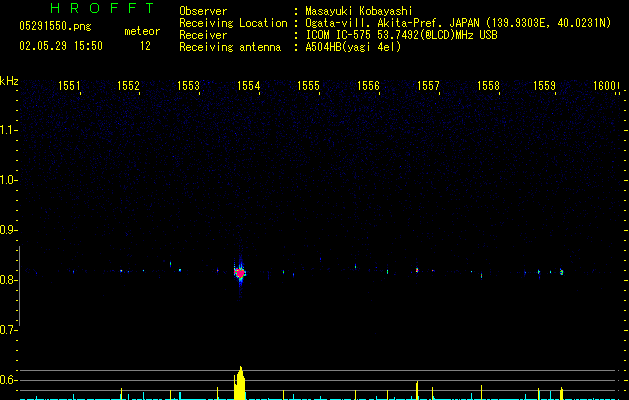
Task: Click the kHz axis unit label
Action: tap(9, 81)
